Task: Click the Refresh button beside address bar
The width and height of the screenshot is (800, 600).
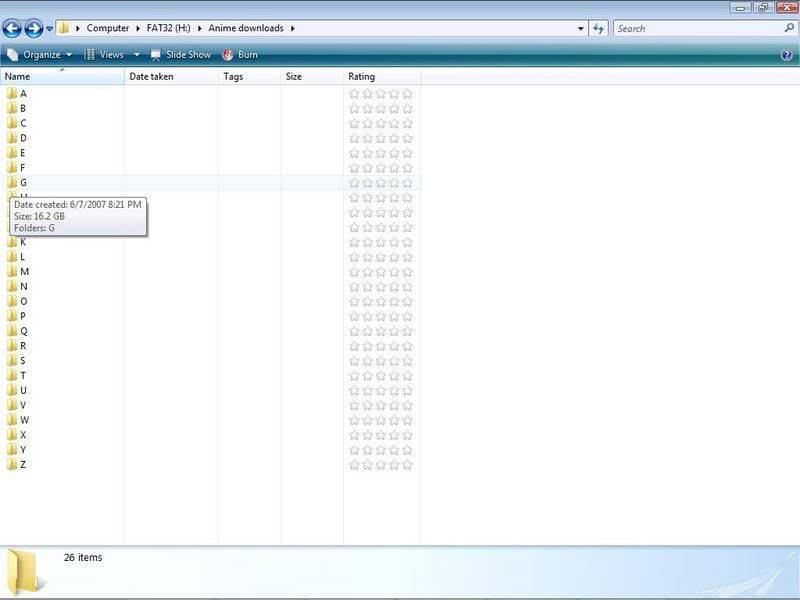Action: pyautogui.click(x=599, y=29)
